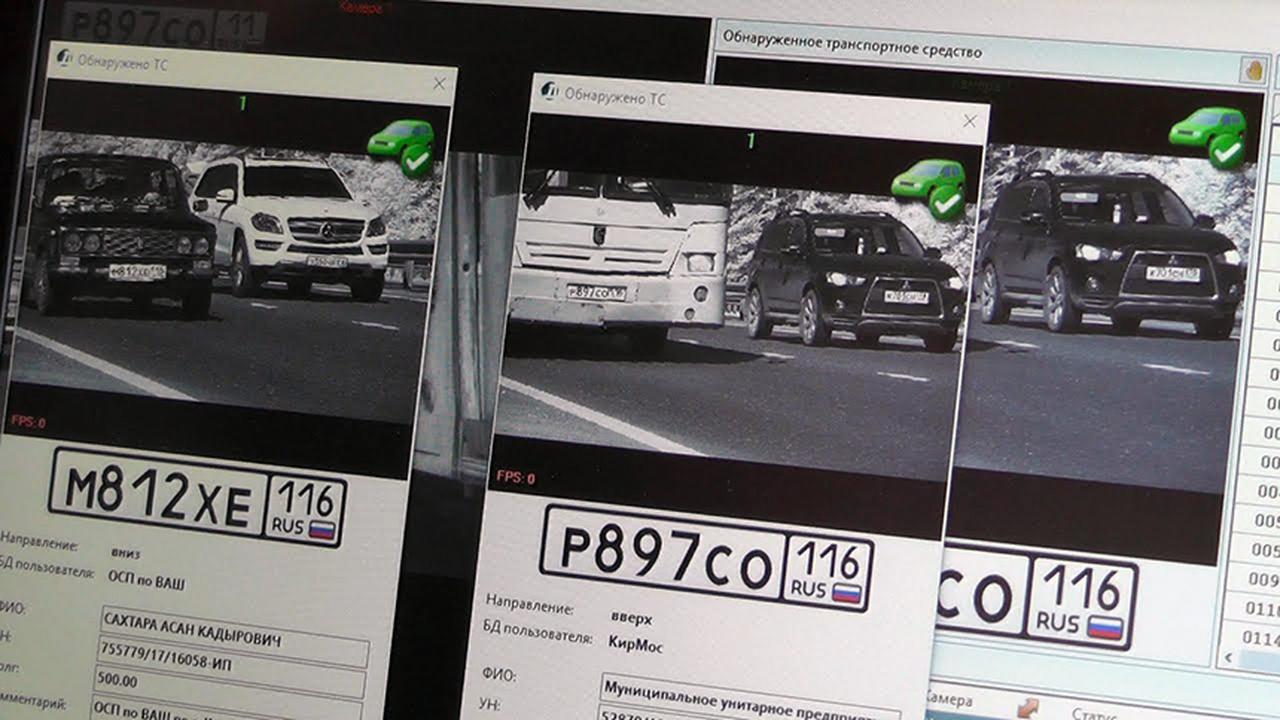Image resolution: width=1280 pixels, height=720 pixels.
Task: Click the partly covered plate image ending CO 116 in the right window
Action: 1035,597
